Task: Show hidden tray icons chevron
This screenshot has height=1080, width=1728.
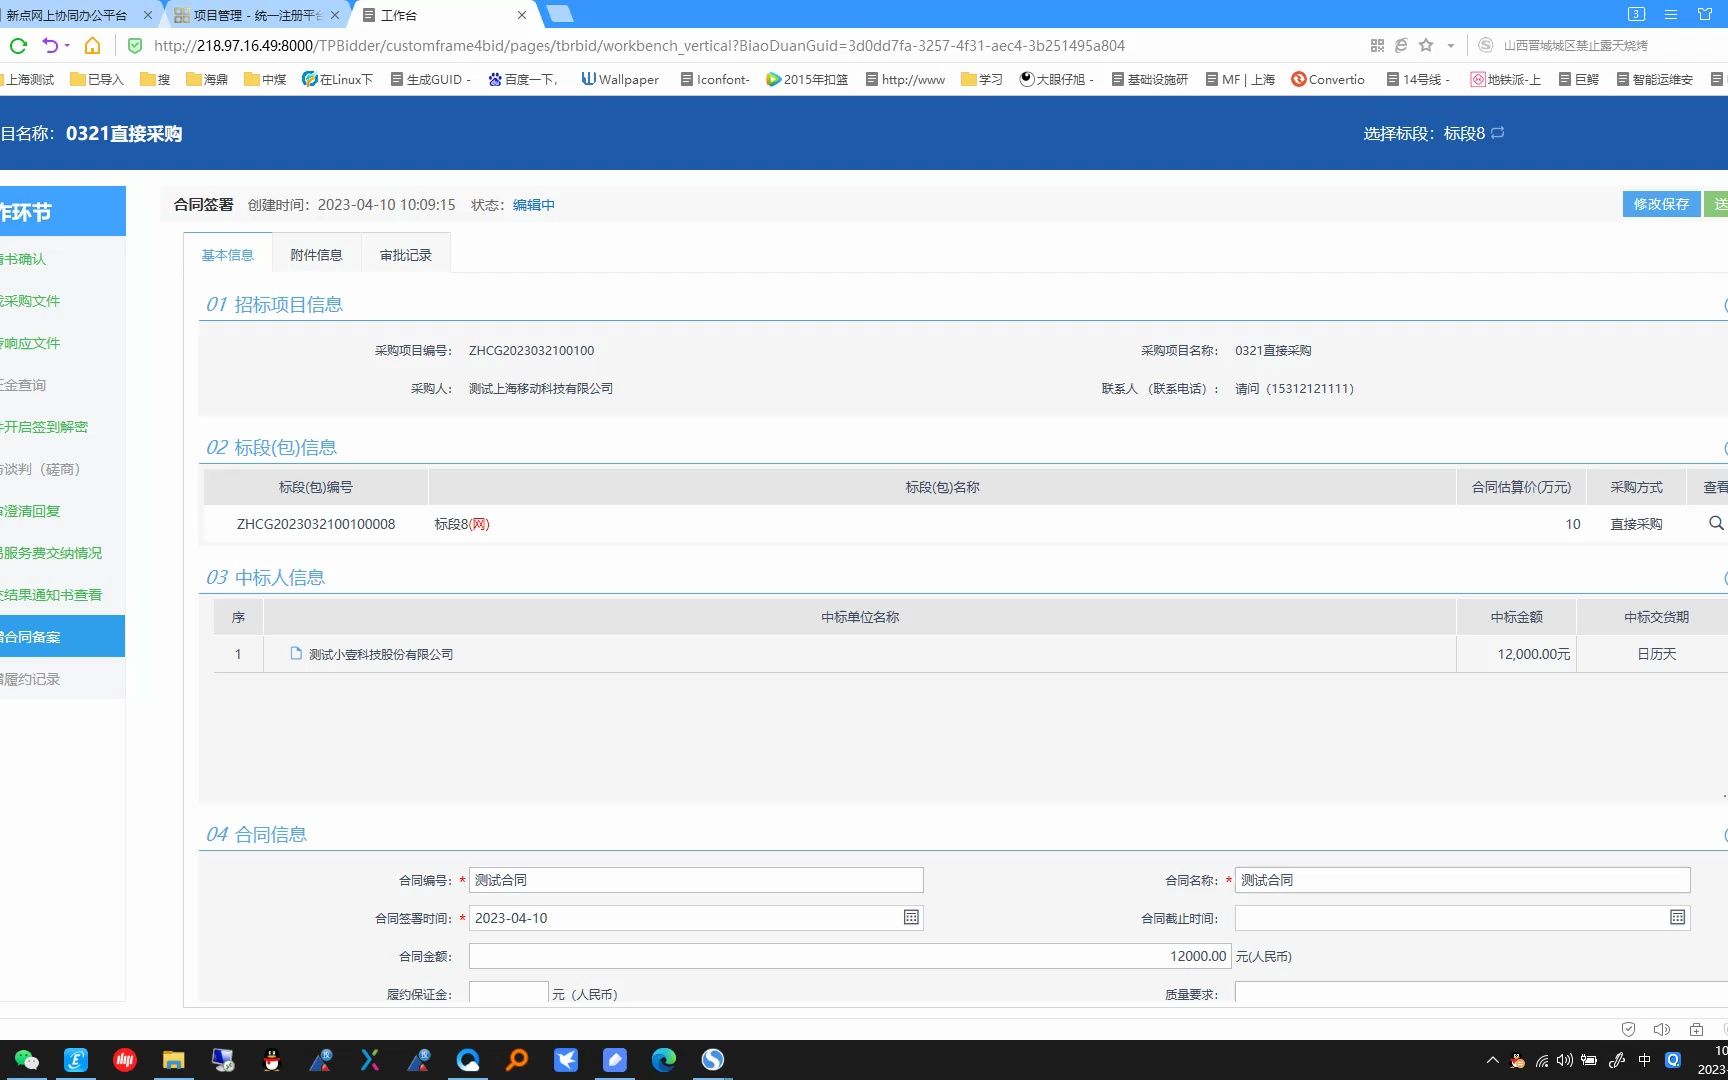Action: [1493, 1060]
